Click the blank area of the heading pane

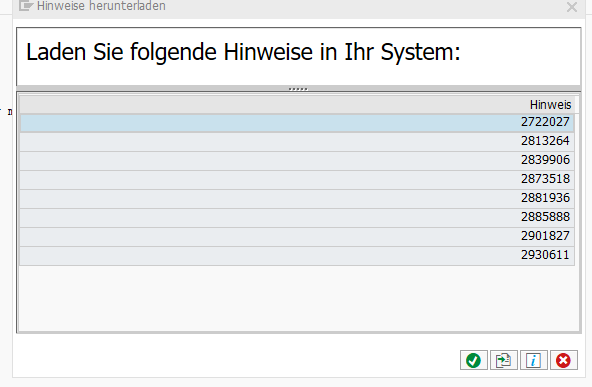[521, 57]
